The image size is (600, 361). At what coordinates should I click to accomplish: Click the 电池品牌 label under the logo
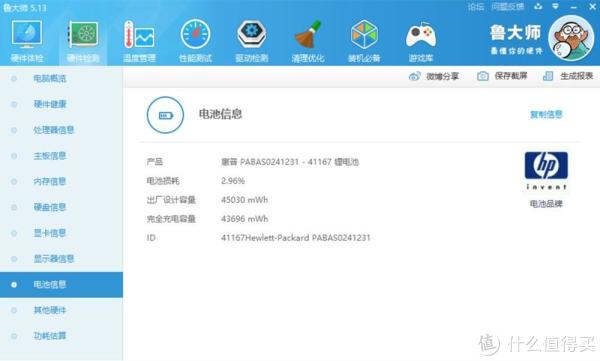tap(546, 204)
